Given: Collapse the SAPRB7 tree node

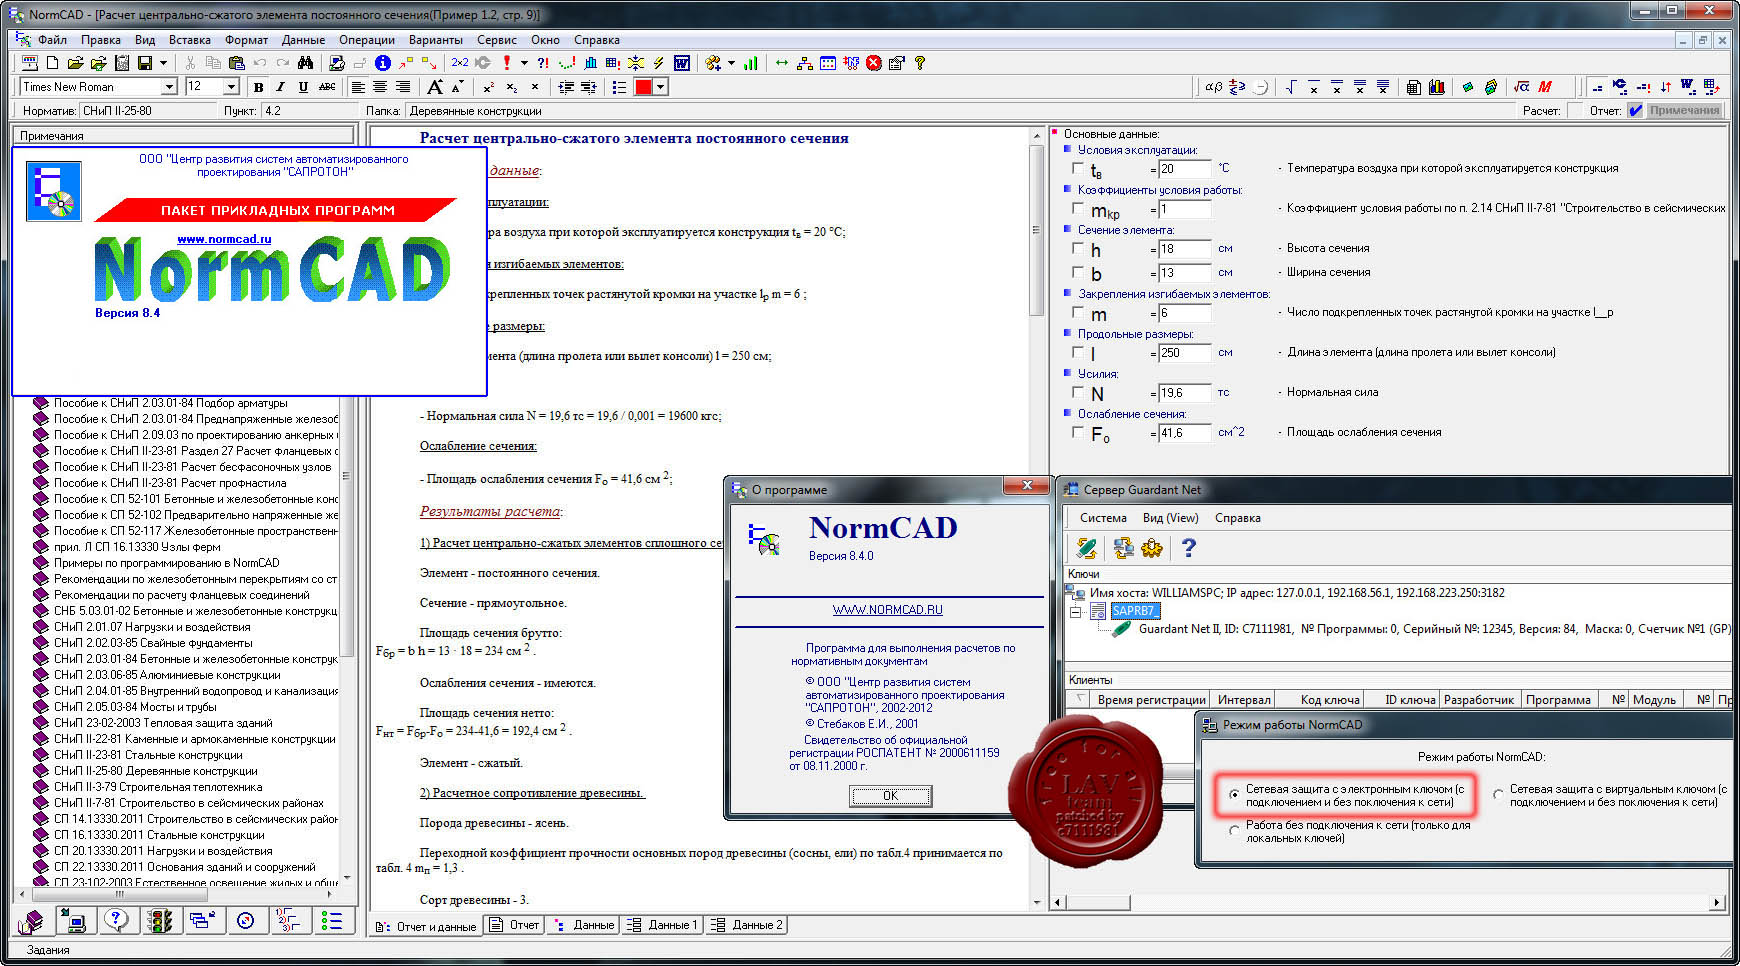Looking at the screenshot, I should pos(1076,611).
